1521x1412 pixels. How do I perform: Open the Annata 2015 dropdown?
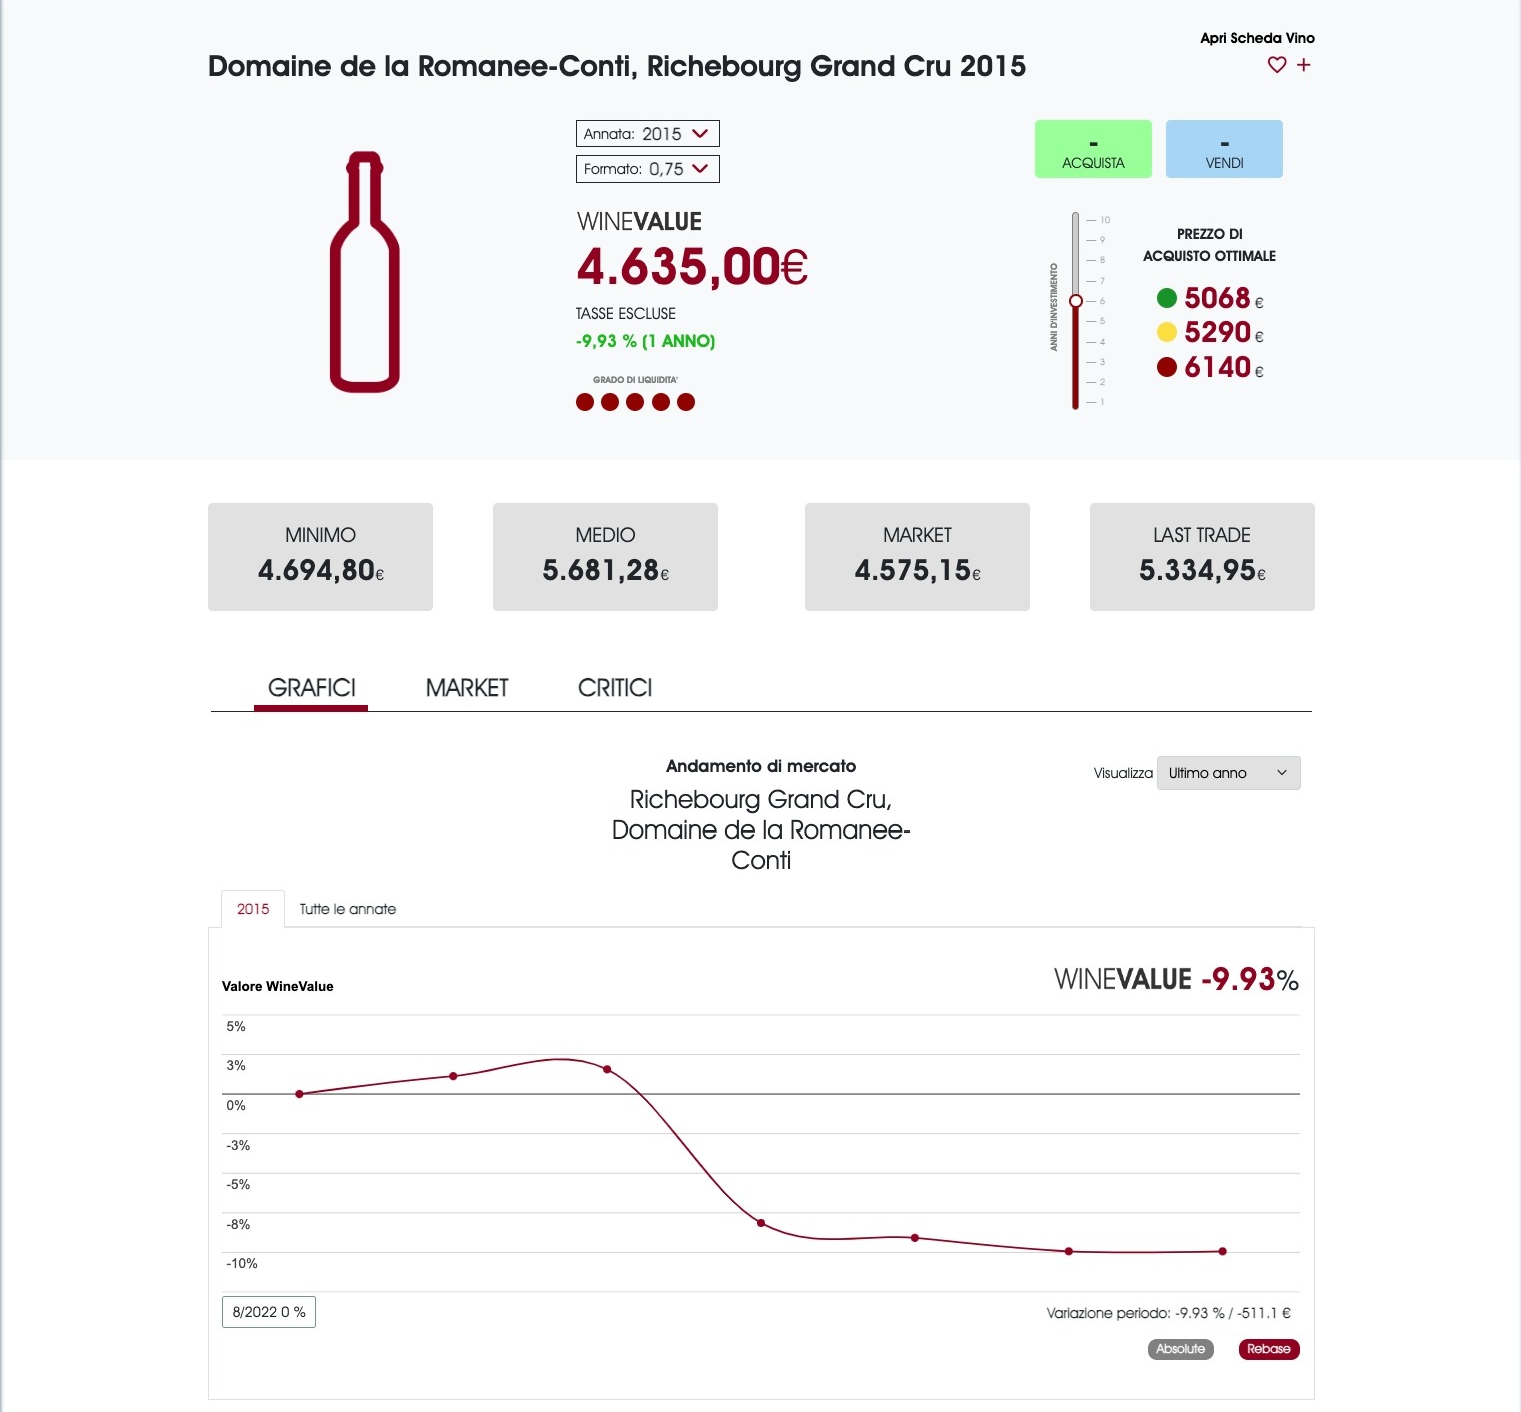click(x=647, y=134)
